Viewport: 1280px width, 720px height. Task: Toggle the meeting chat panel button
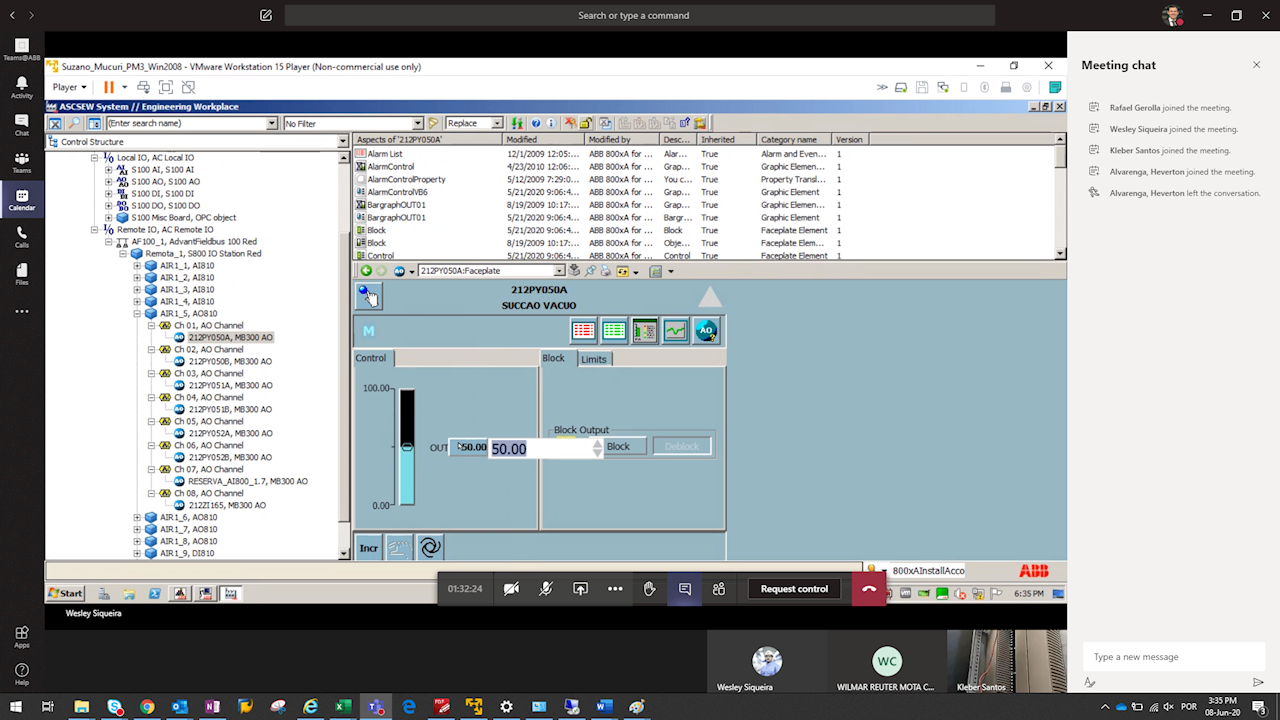(685, 589)
